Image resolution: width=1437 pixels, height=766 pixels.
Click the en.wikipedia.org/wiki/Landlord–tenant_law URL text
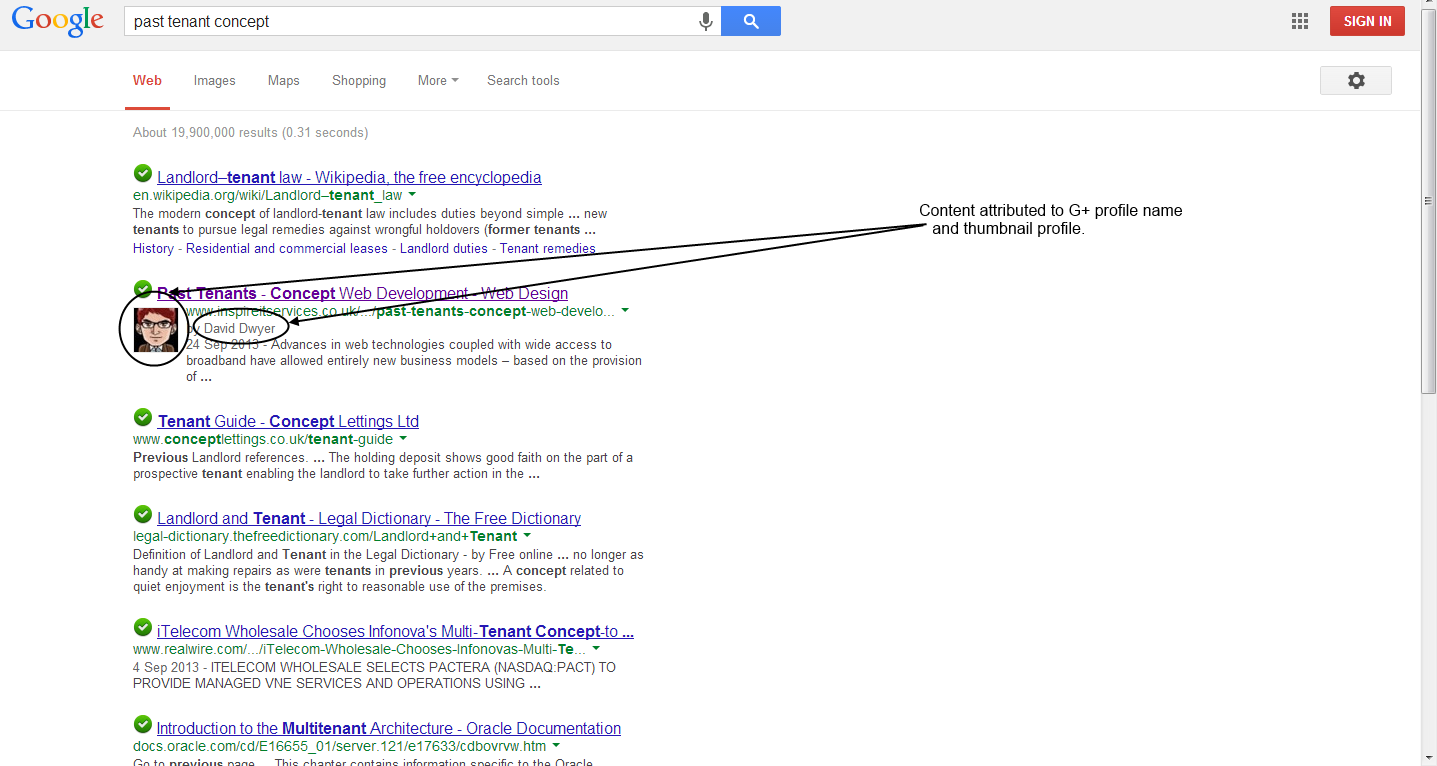(267, 195)
